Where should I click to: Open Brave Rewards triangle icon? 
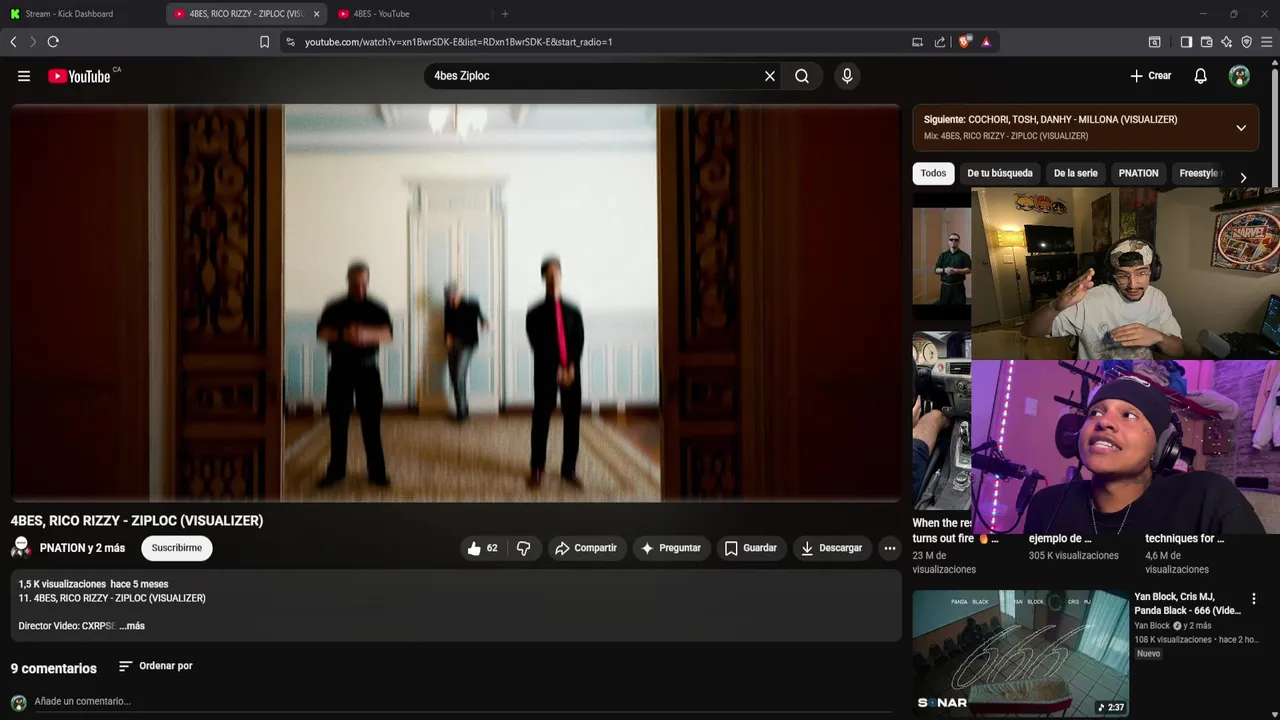point(986,42)
